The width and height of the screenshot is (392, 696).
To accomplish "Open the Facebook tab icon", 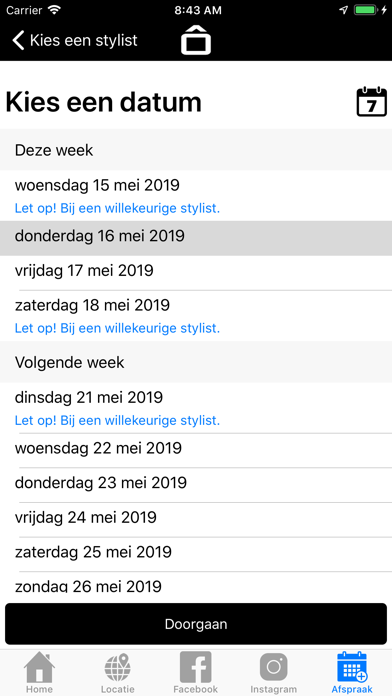I will click(x=196, y=667).
